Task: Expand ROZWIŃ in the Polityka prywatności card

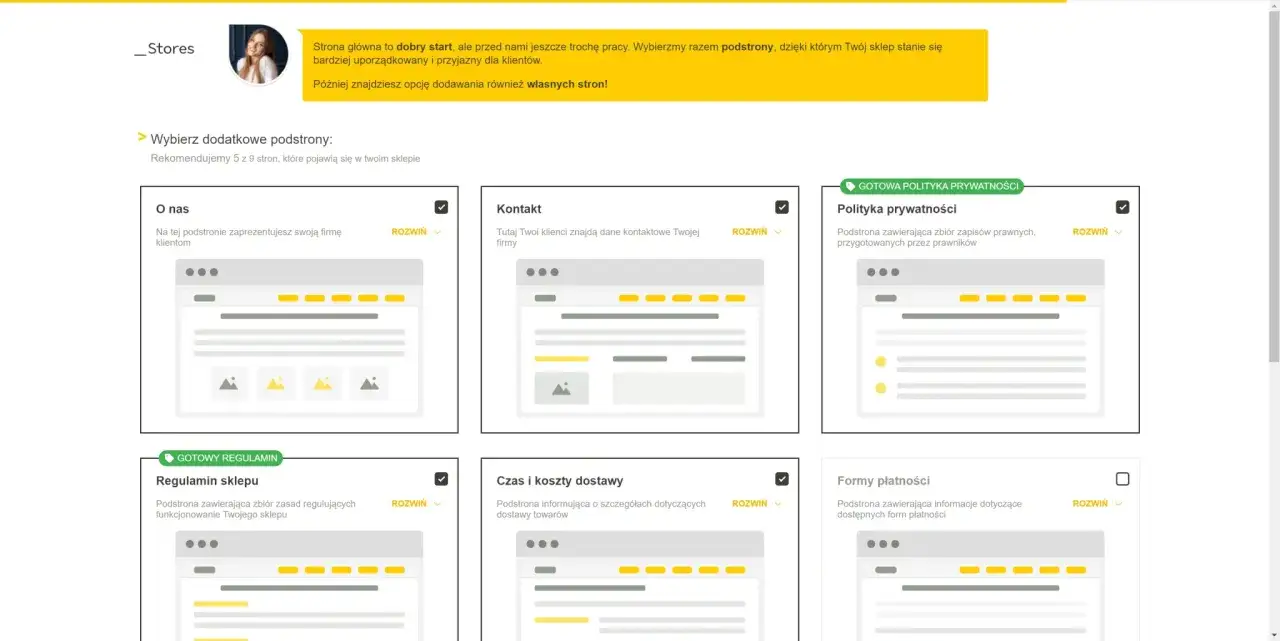Action: click(x=1097, y=232)
